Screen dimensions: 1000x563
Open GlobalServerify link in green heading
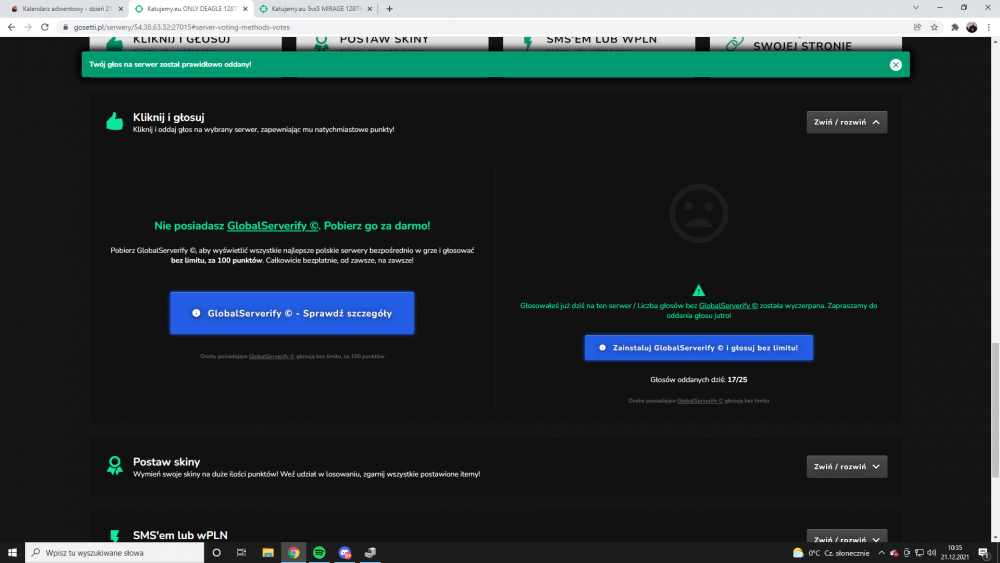coord(272,226)
